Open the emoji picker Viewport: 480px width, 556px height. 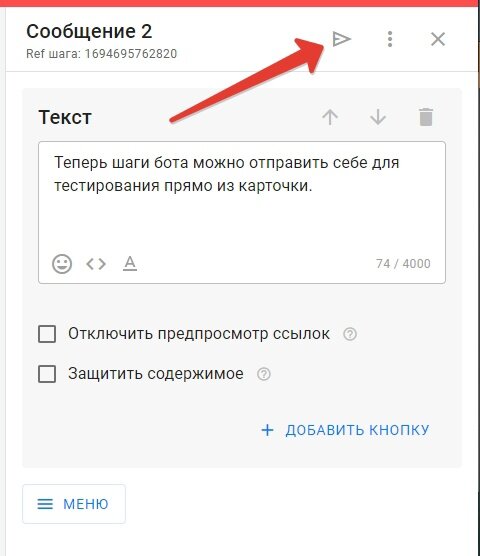[x=62, y=264]
